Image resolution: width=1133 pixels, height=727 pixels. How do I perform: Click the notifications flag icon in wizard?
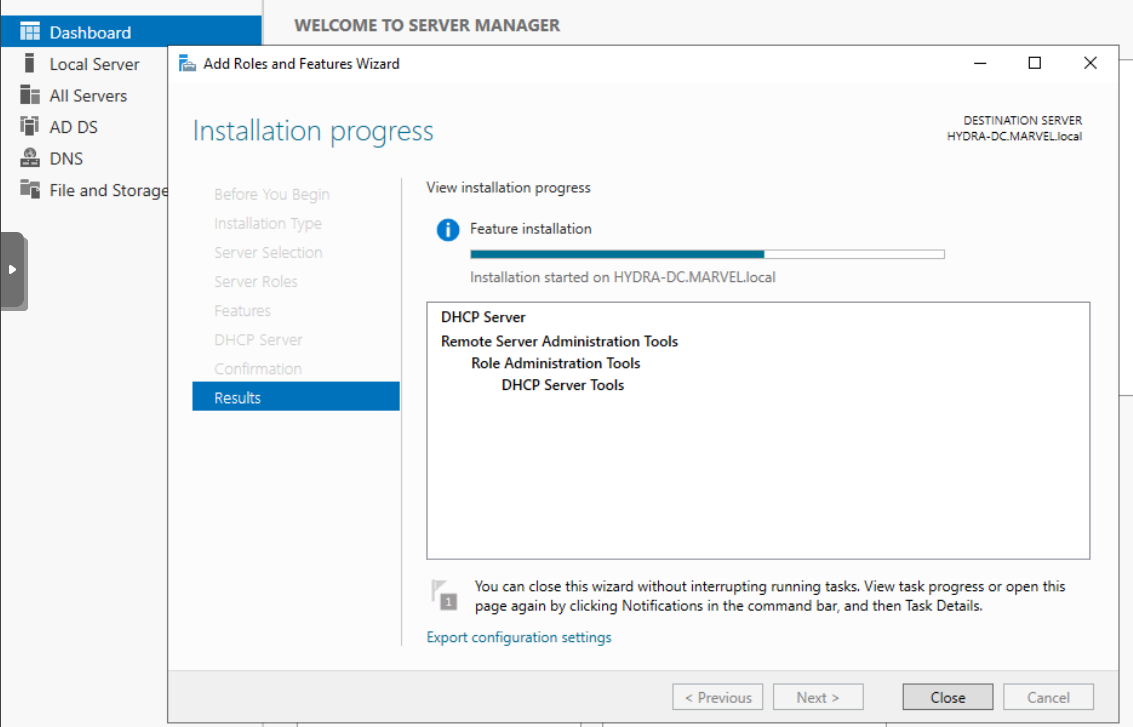[444, 593]
